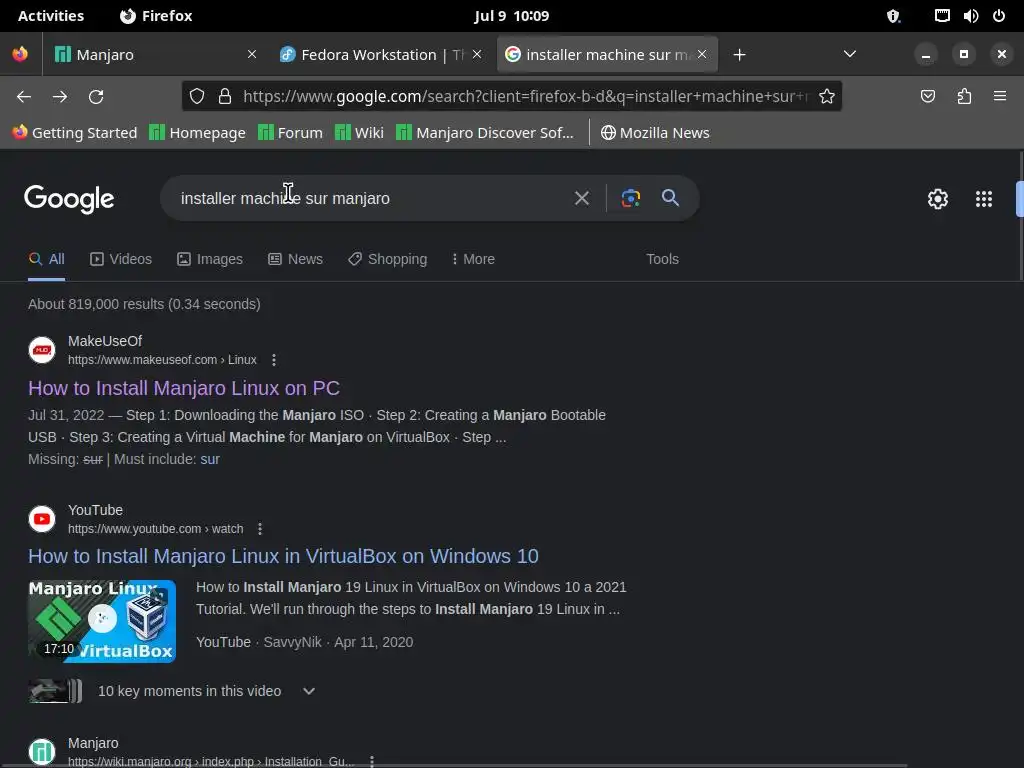The height and width of the screenshot is (768, 1024).
Task: Search by image with Google Lens
Action: [630, 198]
